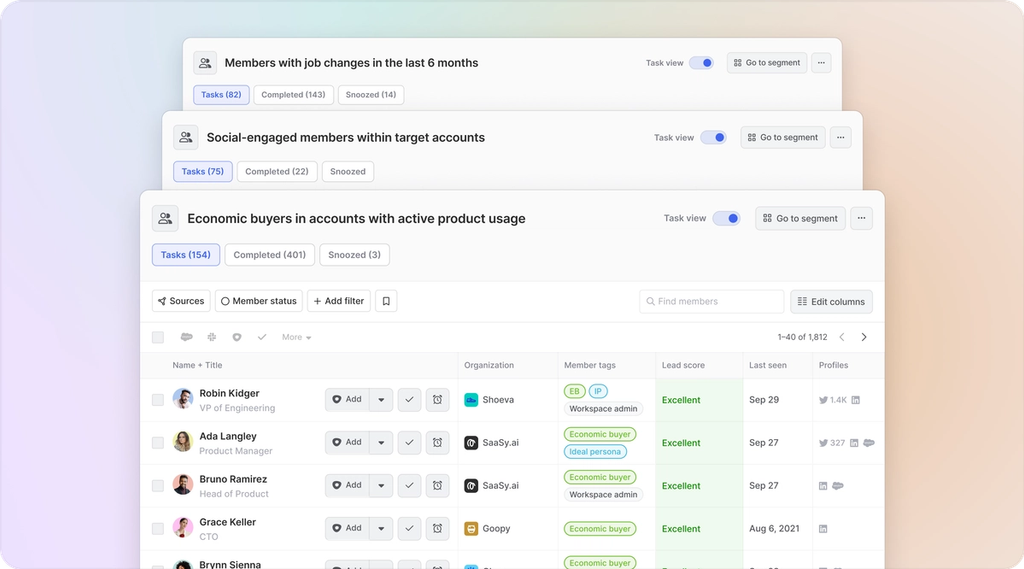The width and height of the screenshot is (1024, 569).
Task: Snooze Grace Keller's task with alarm icon
Action: coord(438,528)
